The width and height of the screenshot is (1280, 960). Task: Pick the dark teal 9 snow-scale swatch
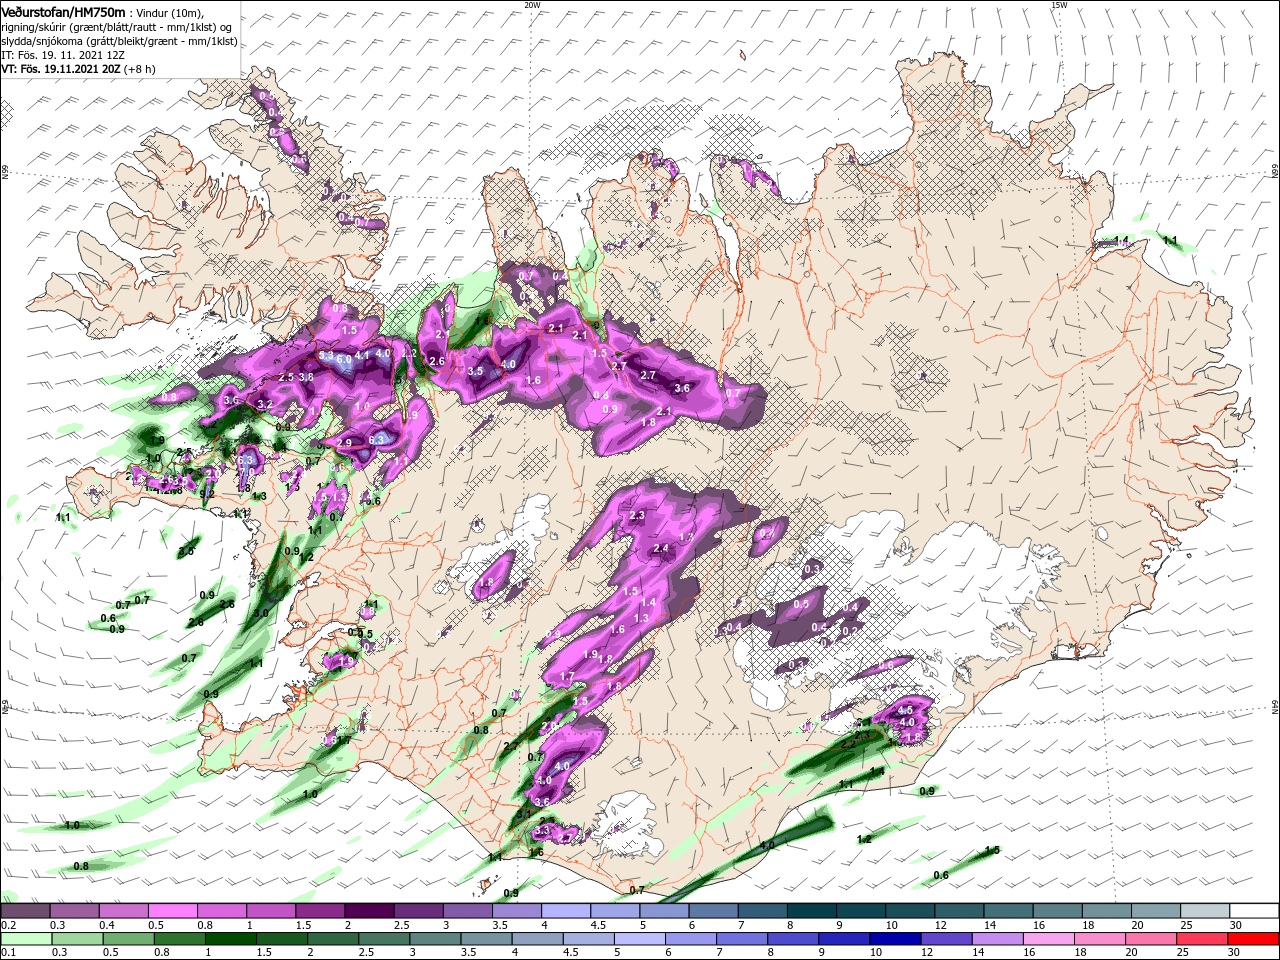859,911
